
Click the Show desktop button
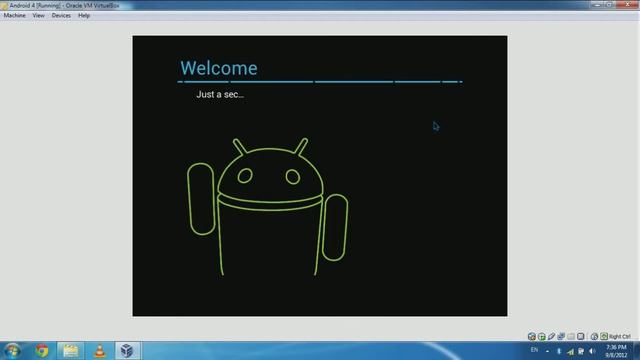[636, 351]
